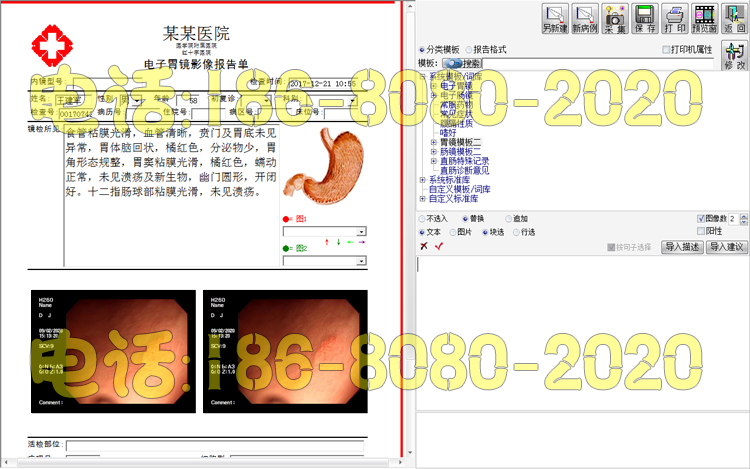Click the large empty template text editing area
Image resolution: width=750 pixels, height=469 pixels.
[582, 333]
